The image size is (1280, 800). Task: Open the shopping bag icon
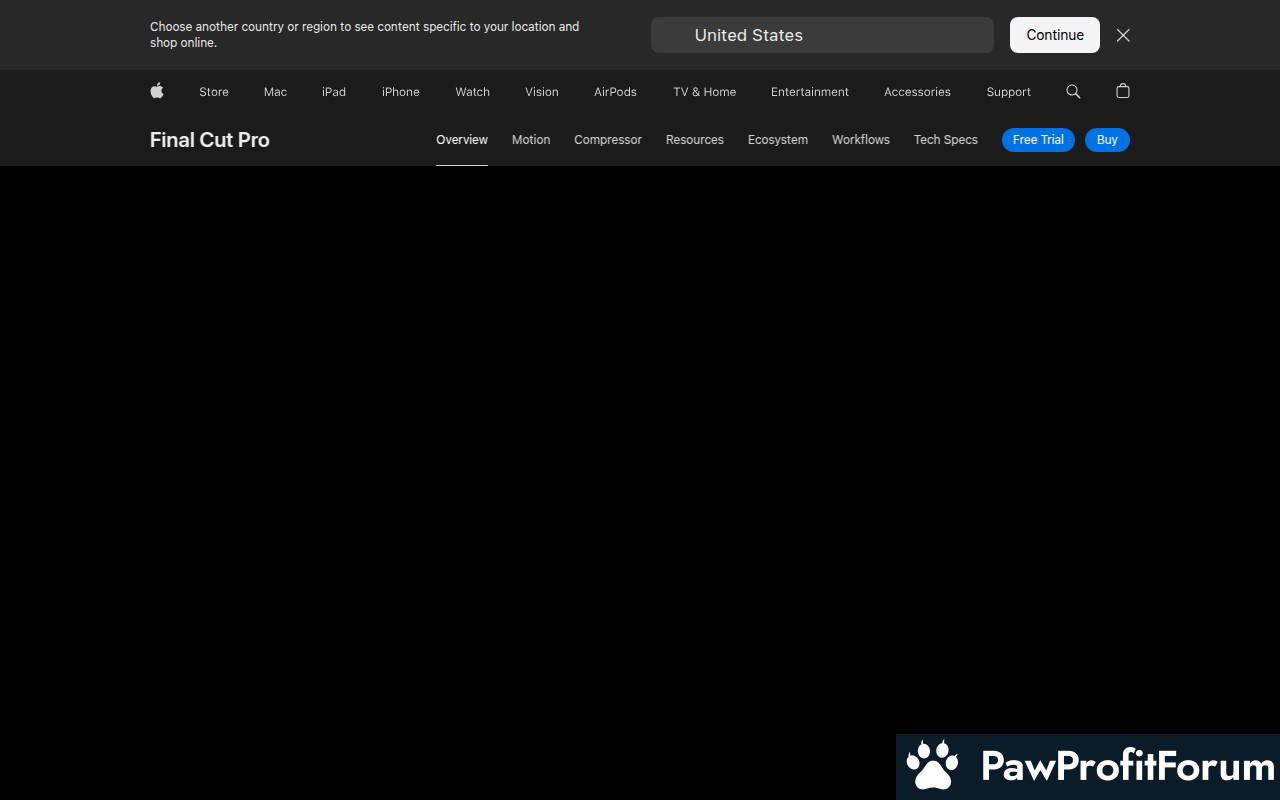tap(1123, 91)
